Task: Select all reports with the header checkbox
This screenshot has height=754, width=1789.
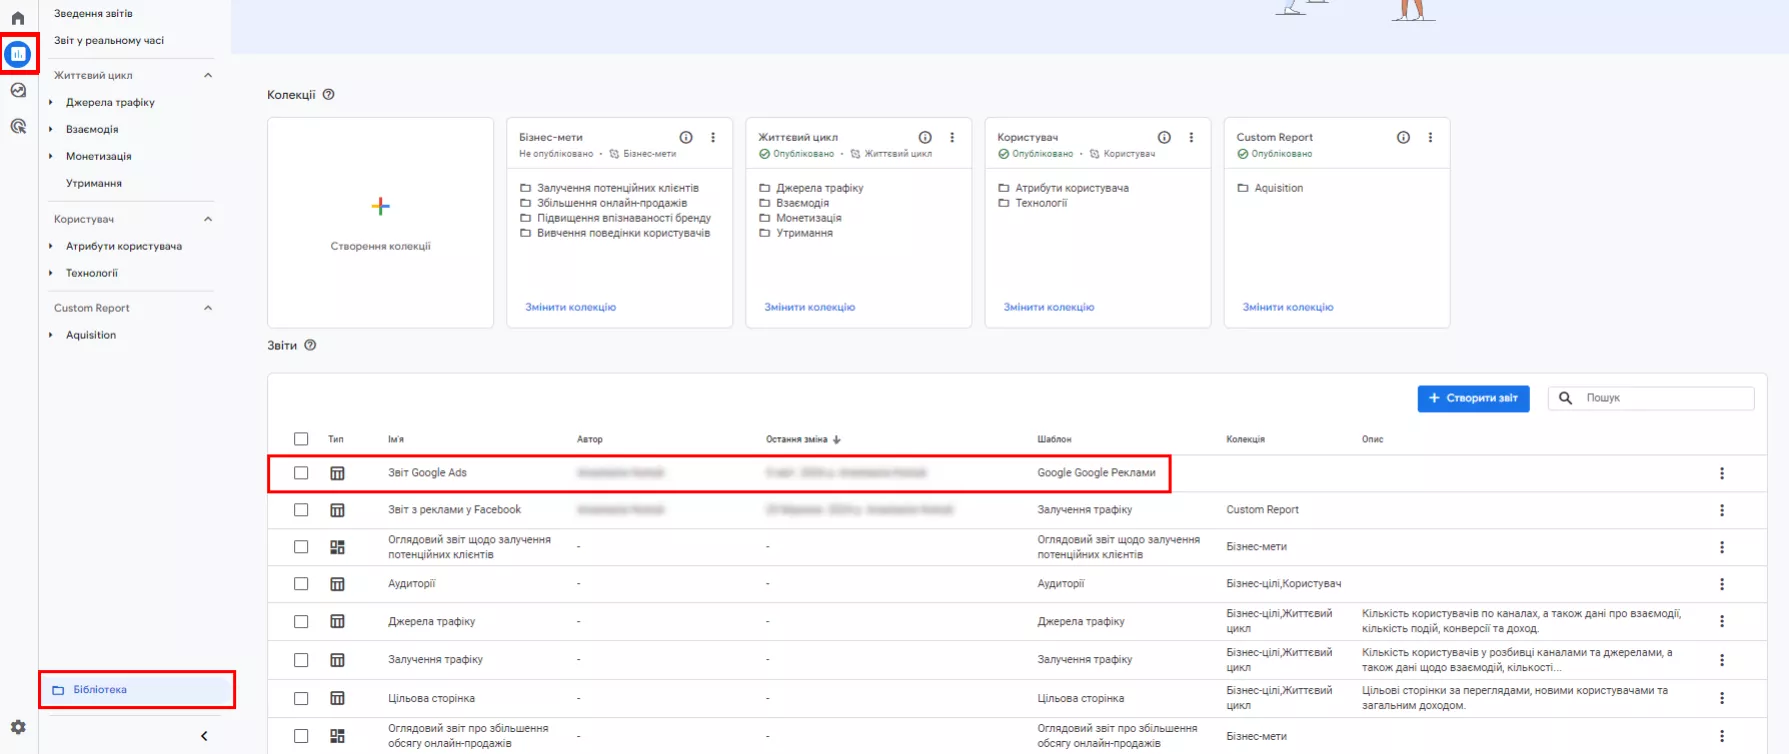Action: 301,439
